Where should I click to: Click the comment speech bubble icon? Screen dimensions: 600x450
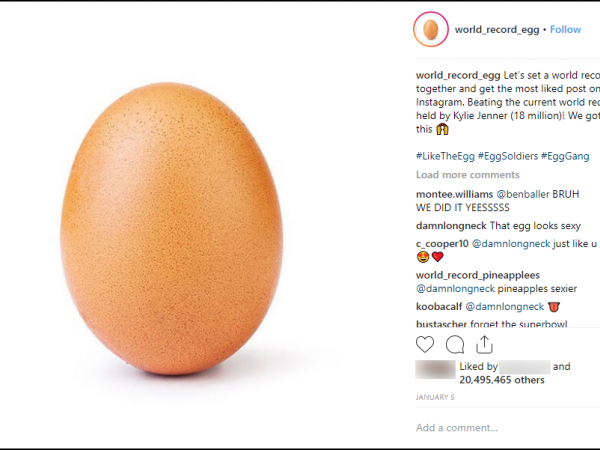(x=455, y=345)
